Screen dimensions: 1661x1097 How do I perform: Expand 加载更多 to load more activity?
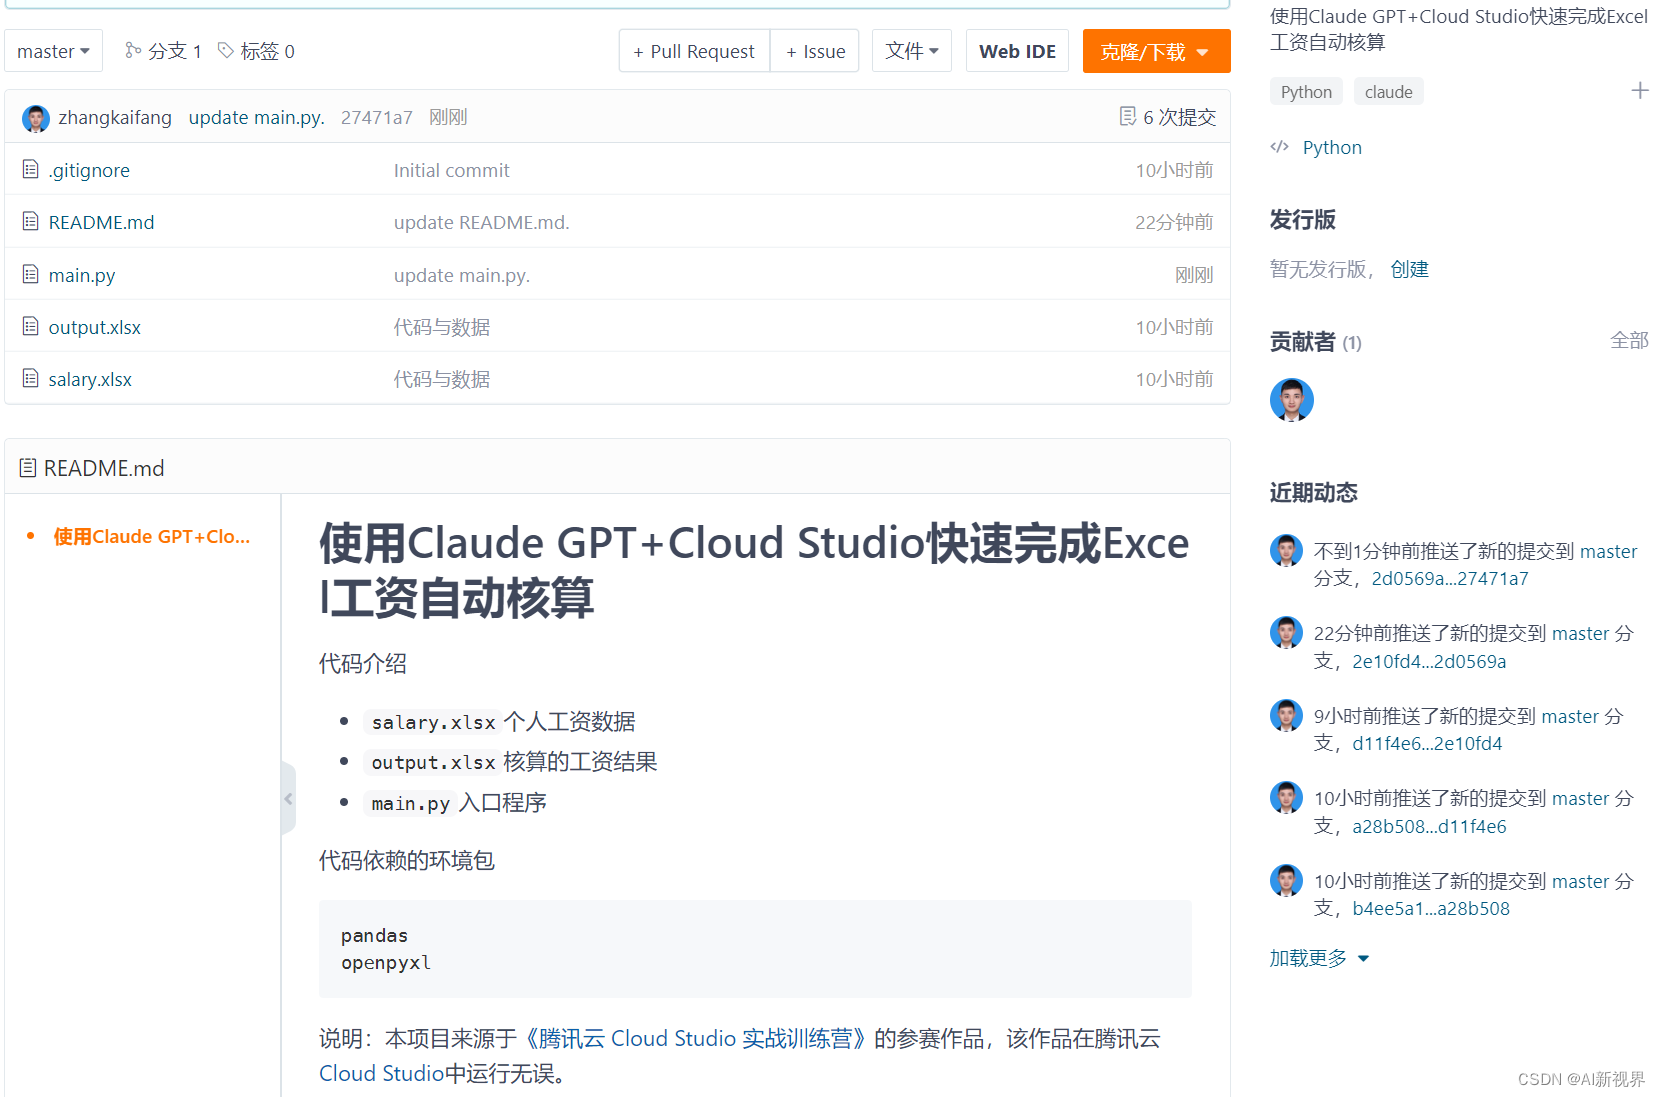(1319, 958)
